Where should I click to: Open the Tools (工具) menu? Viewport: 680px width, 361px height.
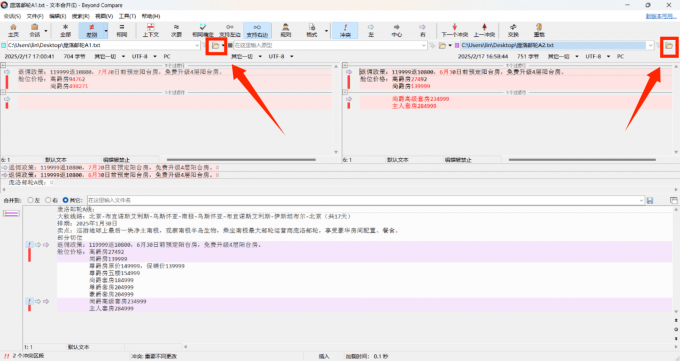127,16
